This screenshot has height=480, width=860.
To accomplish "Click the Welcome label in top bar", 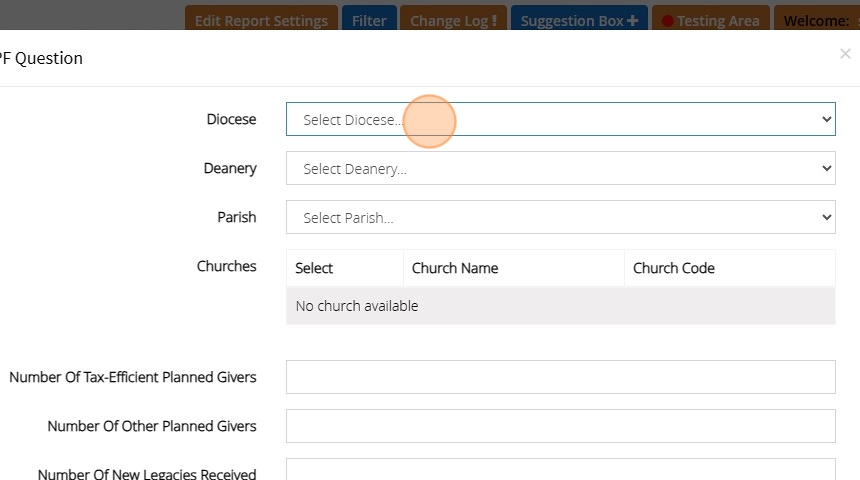I will (816, 21).
